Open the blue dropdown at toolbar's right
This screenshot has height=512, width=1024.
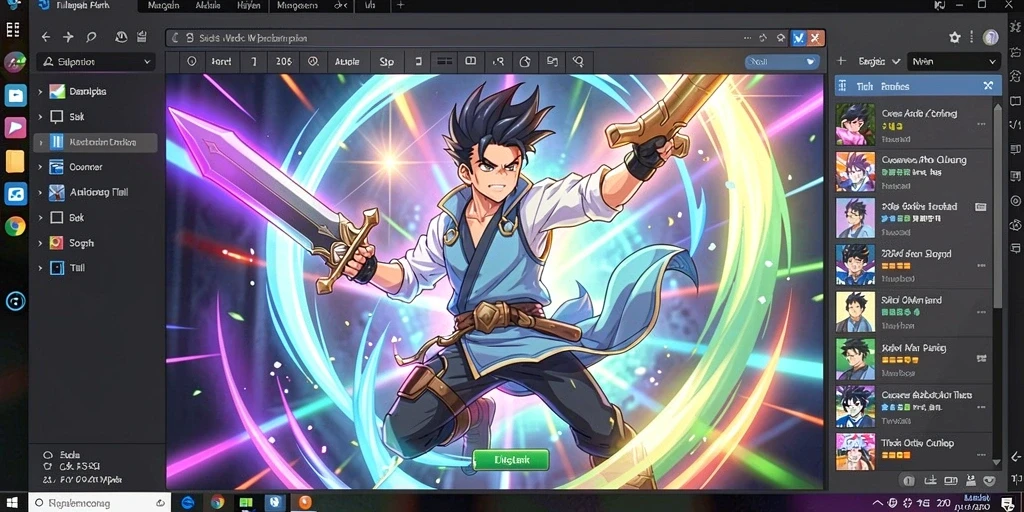(782, 62)
